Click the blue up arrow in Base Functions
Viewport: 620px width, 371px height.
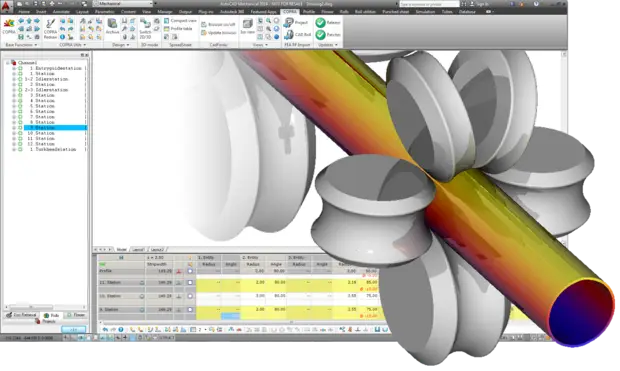coord(29,21)
